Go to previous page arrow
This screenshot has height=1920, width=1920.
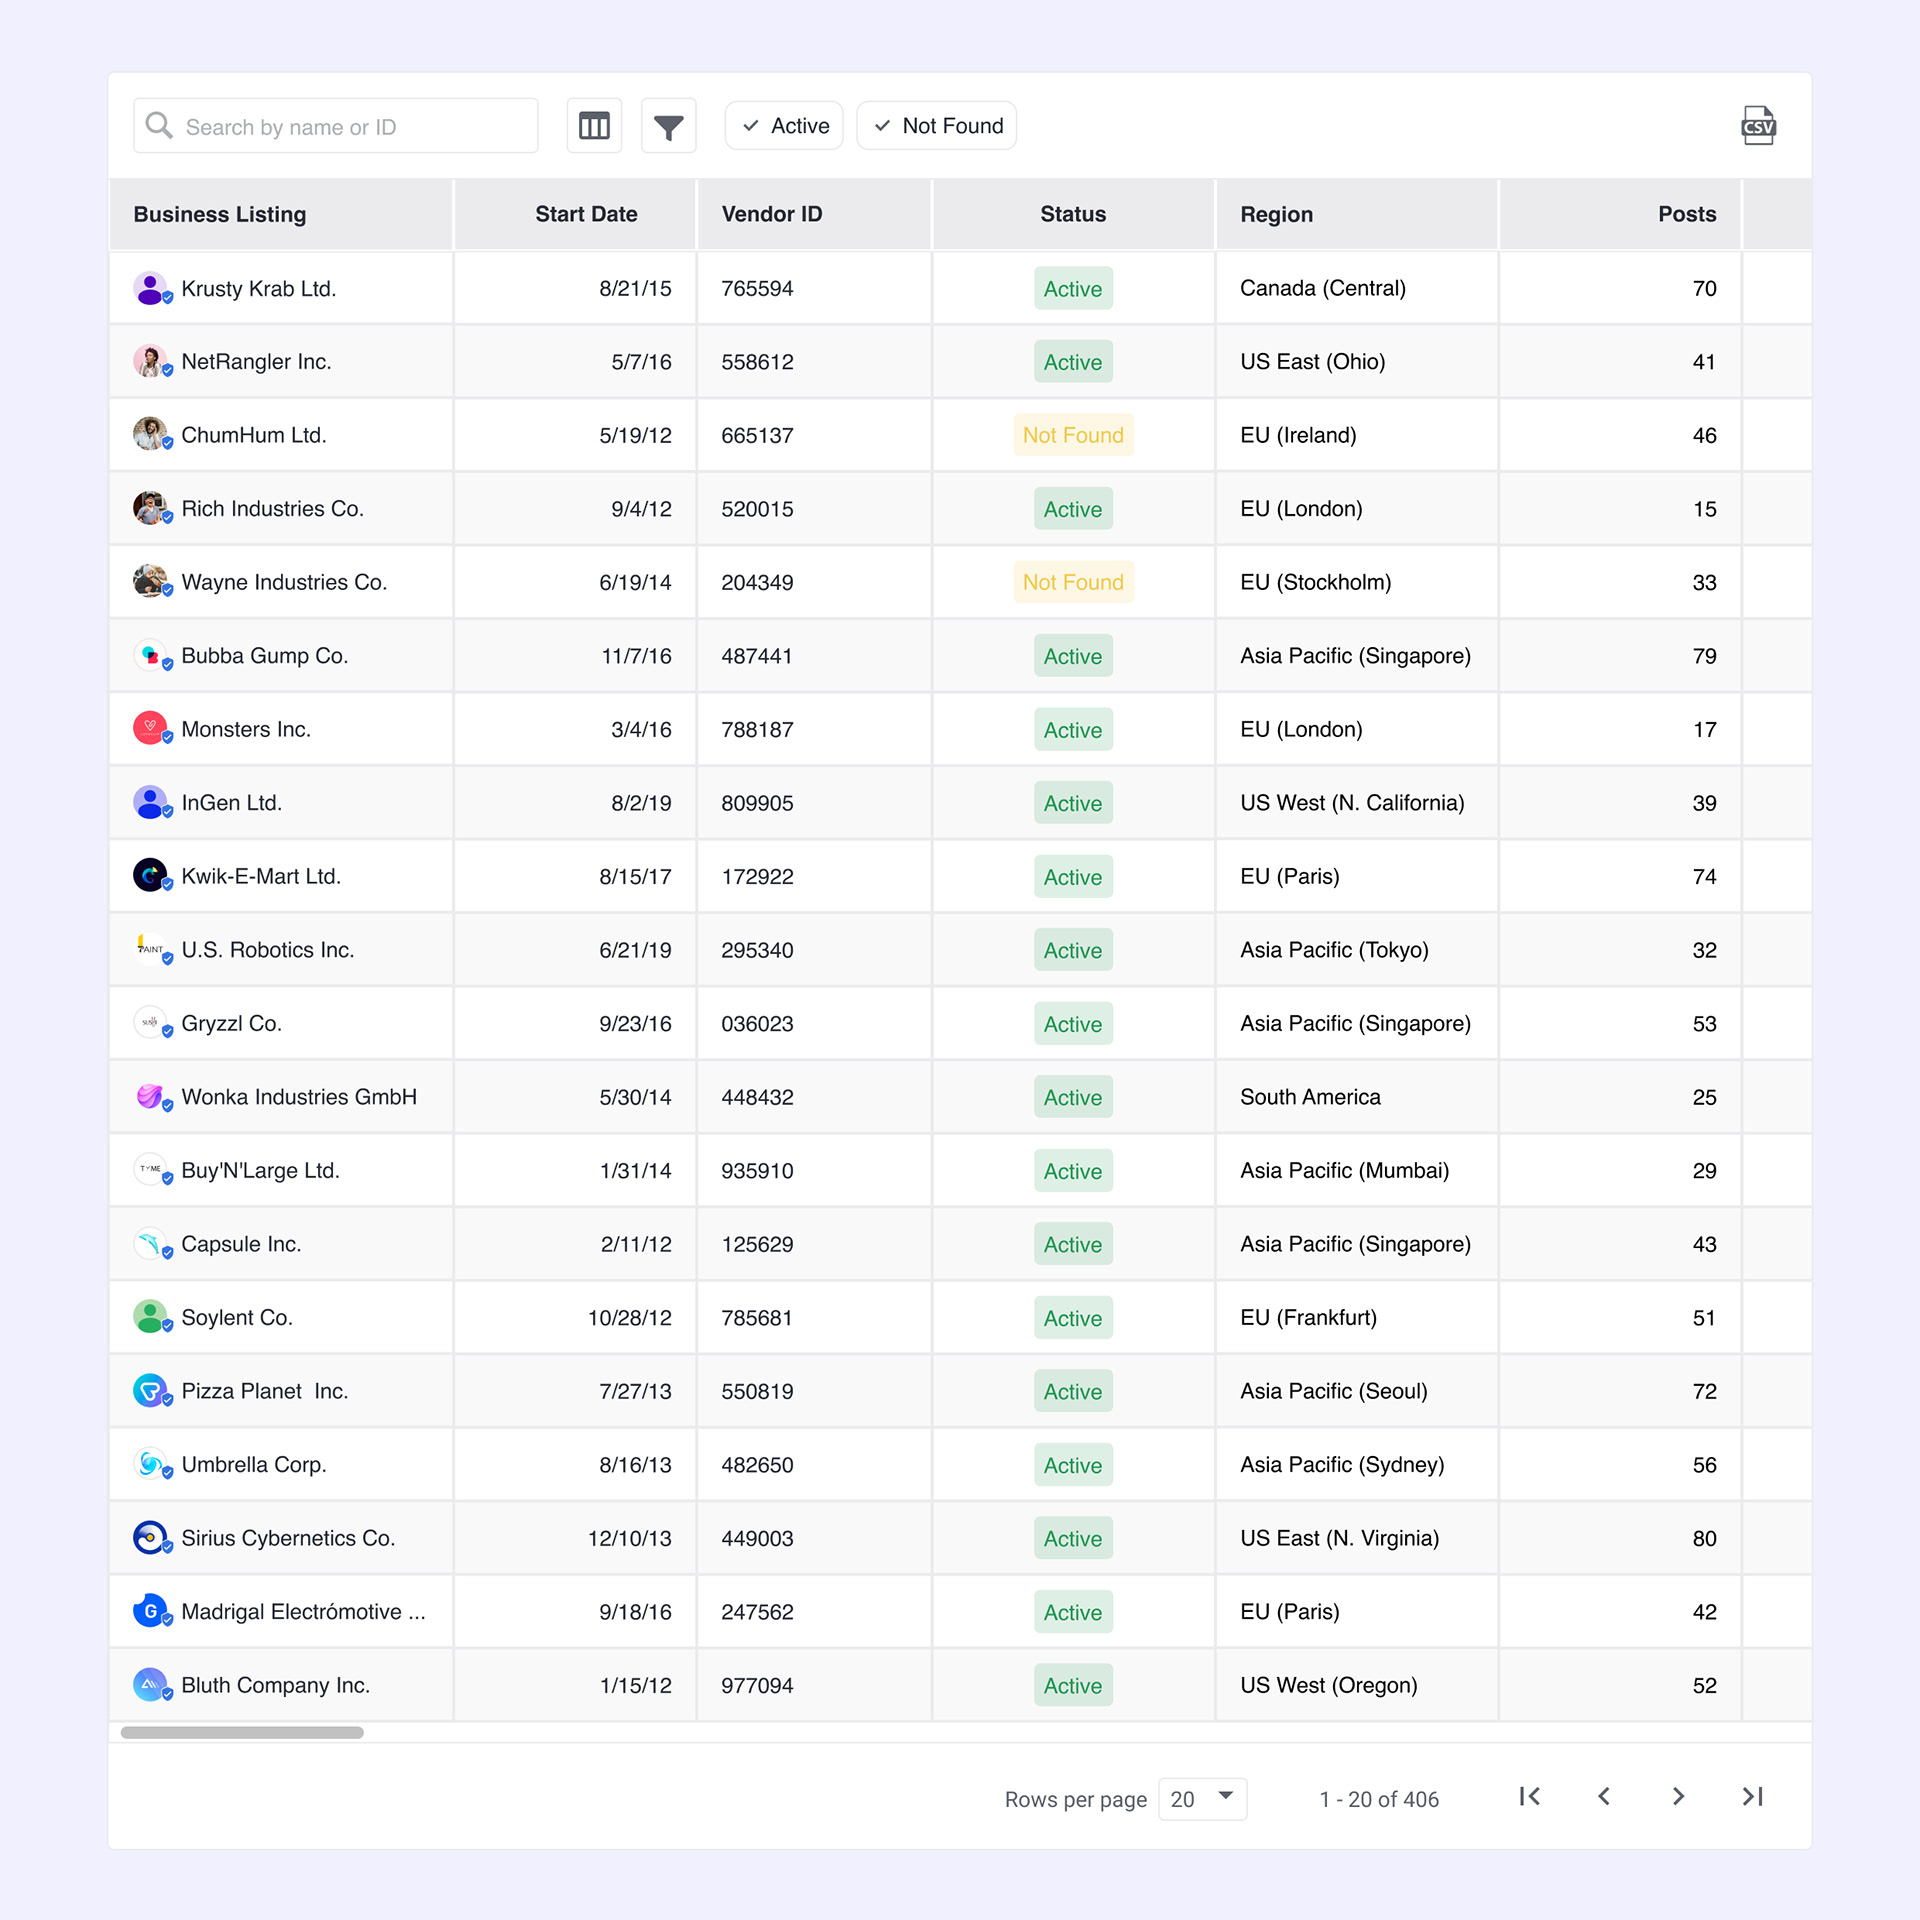1604,1797
